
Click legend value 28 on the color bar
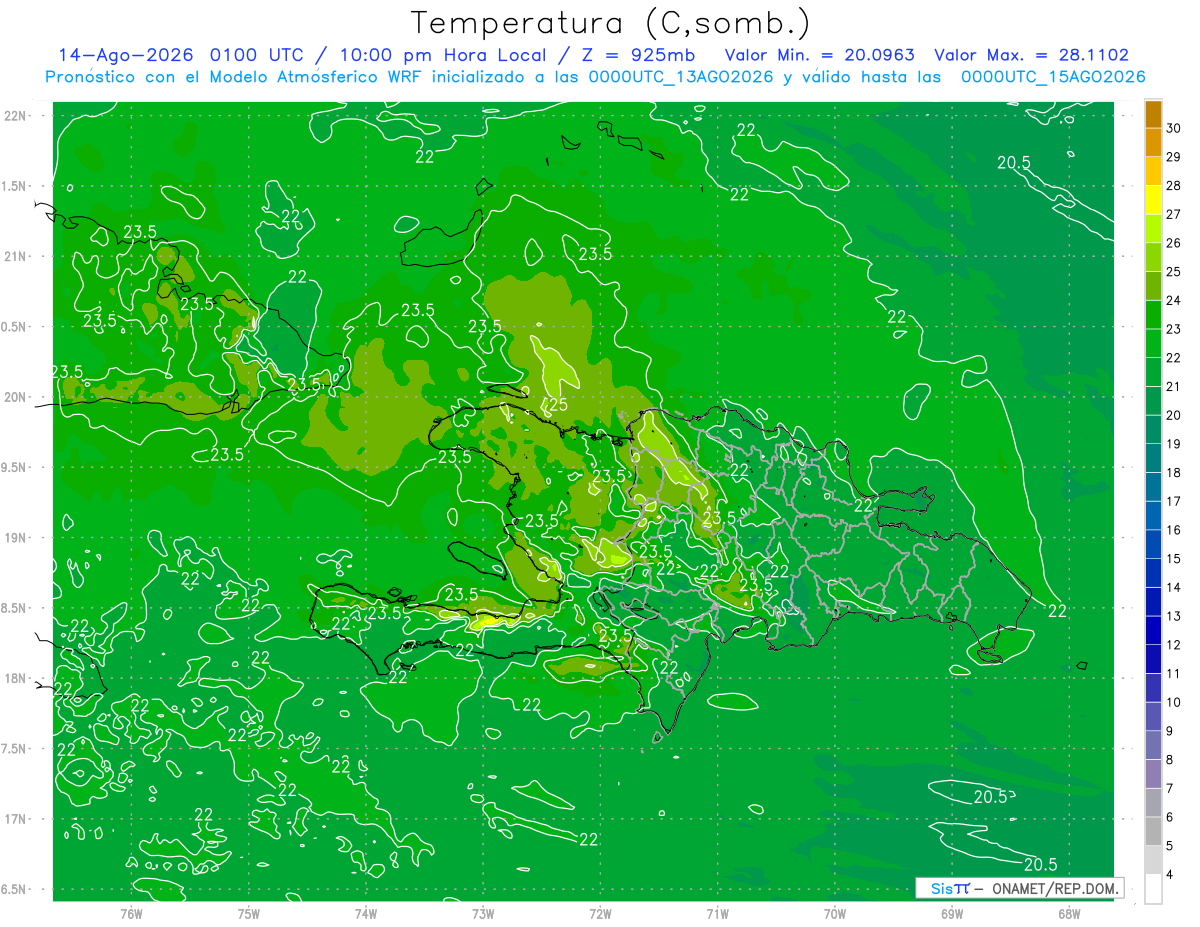[1173, 185]
